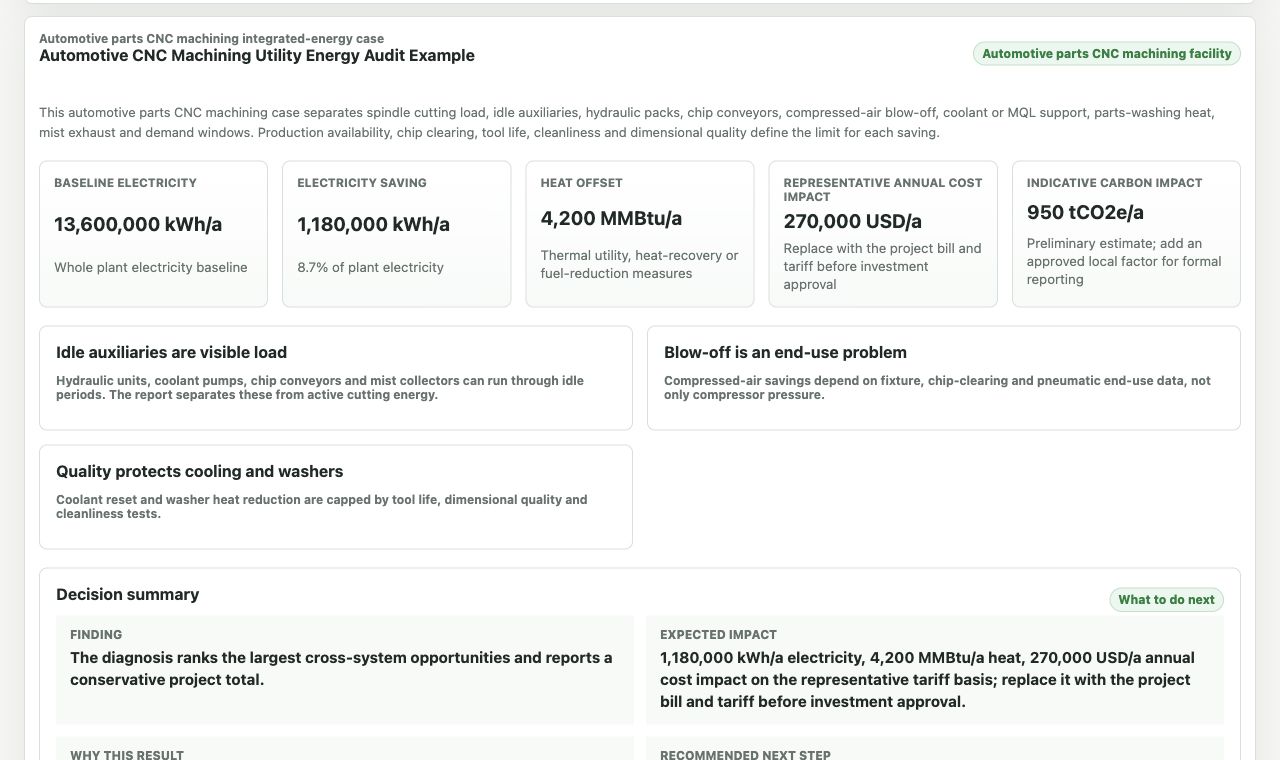
Task: Click the 'HEAT OFFSET' card label
Action: pyautogui.click(x=581, y=183)
